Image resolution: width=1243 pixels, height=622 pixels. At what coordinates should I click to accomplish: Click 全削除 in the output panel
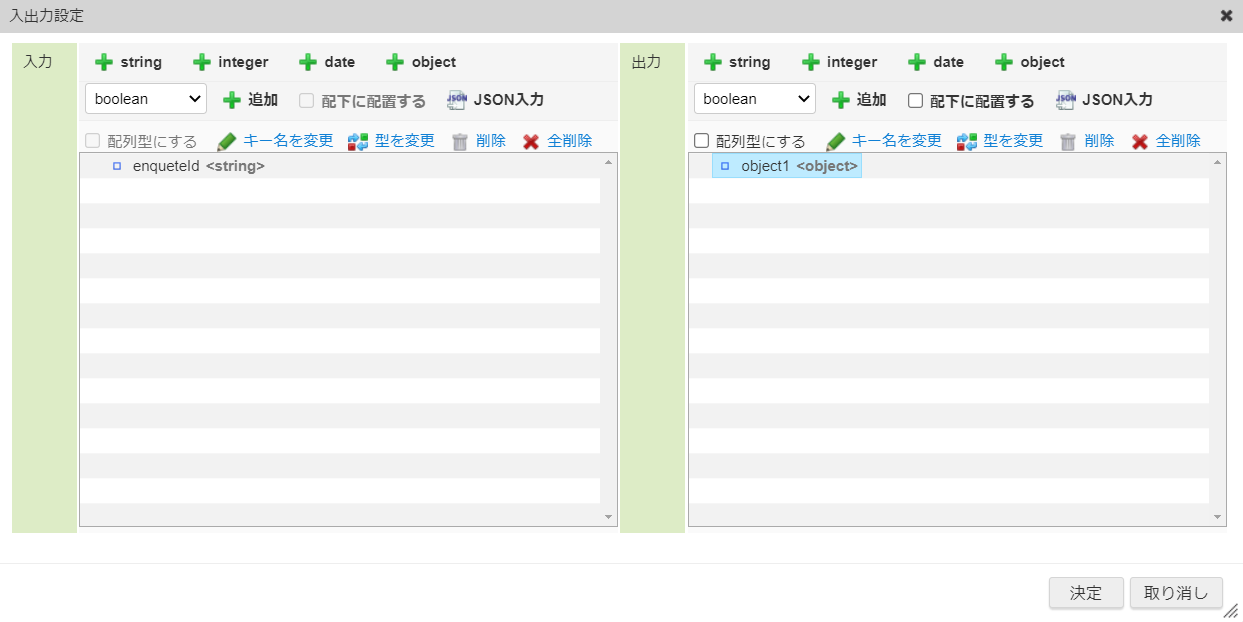1167,141
